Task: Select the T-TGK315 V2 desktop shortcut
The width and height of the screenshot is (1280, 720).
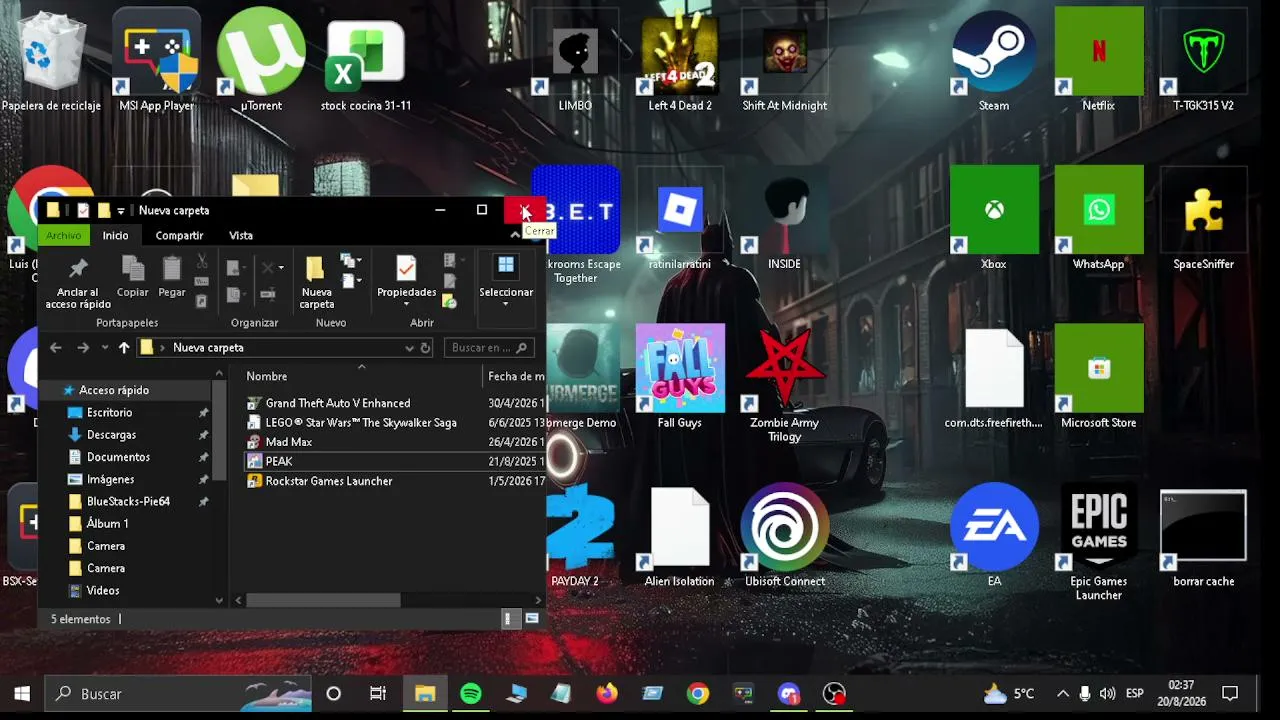Action: point(1203,60)
